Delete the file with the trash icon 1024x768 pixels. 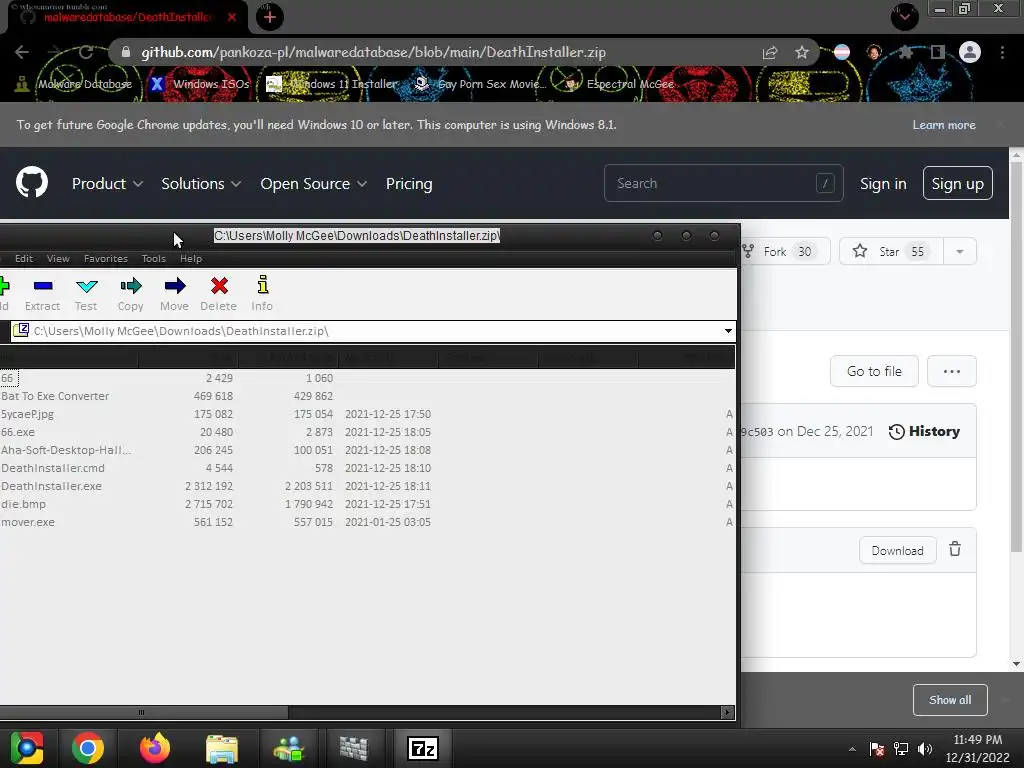click(955, 549)
